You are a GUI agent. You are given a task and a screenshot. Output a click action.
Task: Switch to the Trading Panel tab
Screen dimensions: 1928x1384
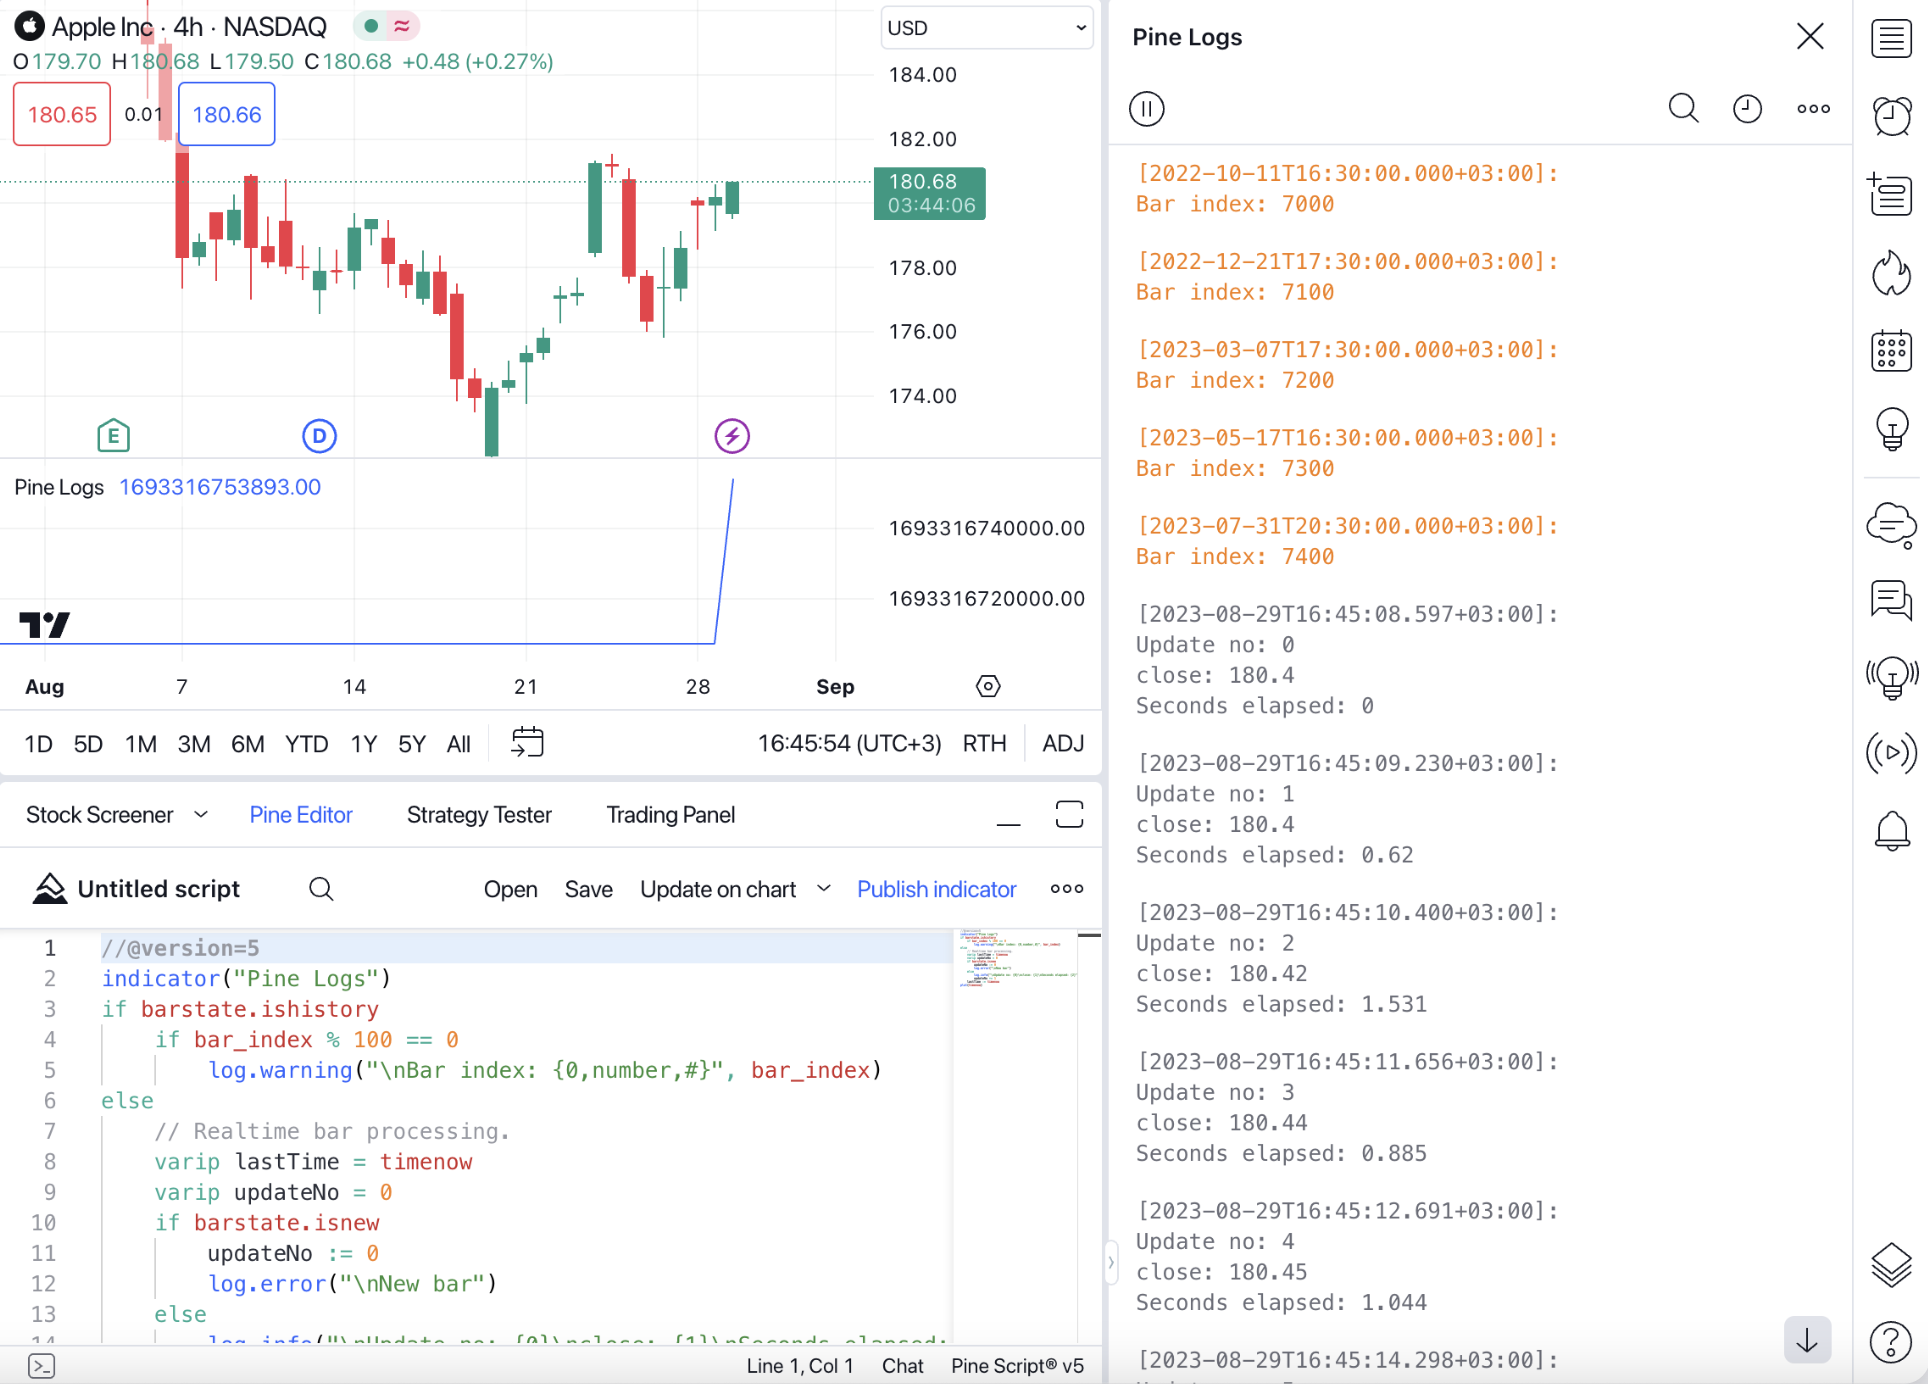click(x=670, y=815)
